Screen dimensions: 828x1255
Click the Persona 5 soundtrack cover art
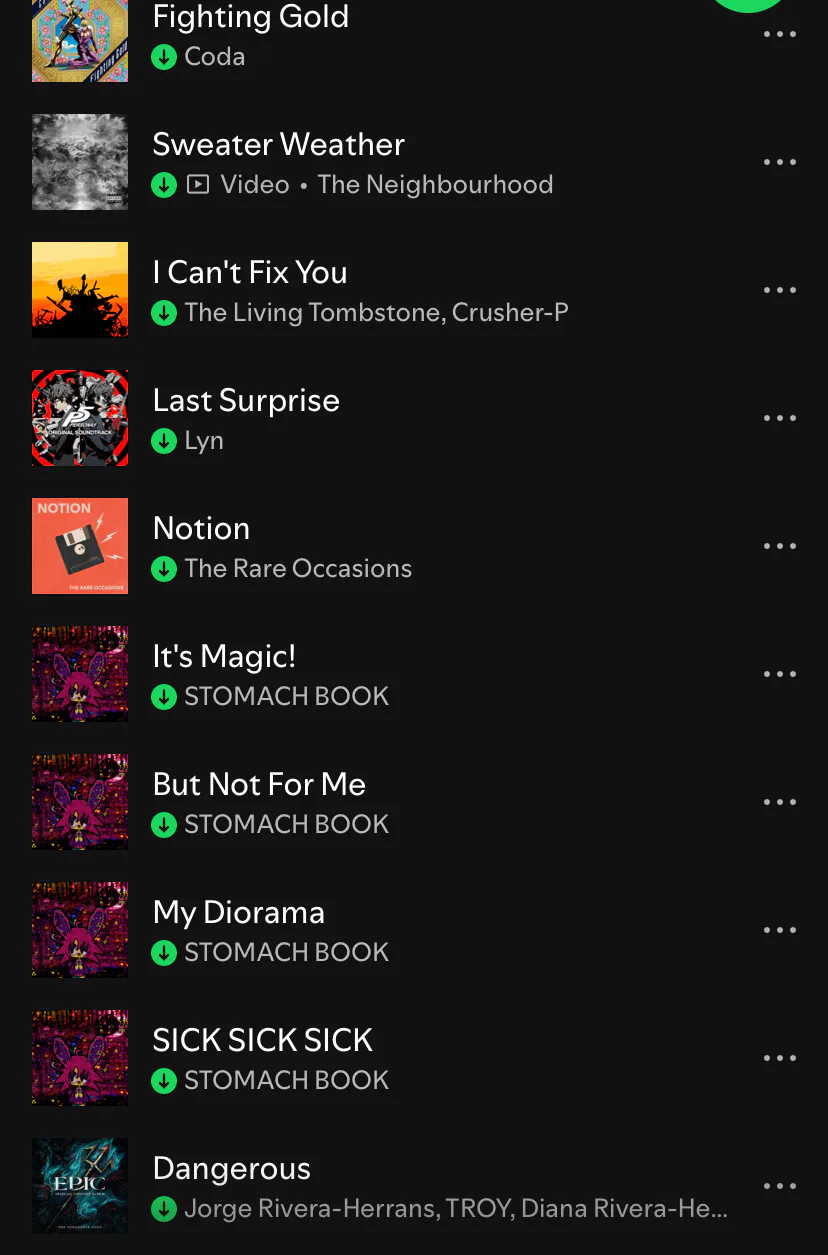tap(80, 418)
